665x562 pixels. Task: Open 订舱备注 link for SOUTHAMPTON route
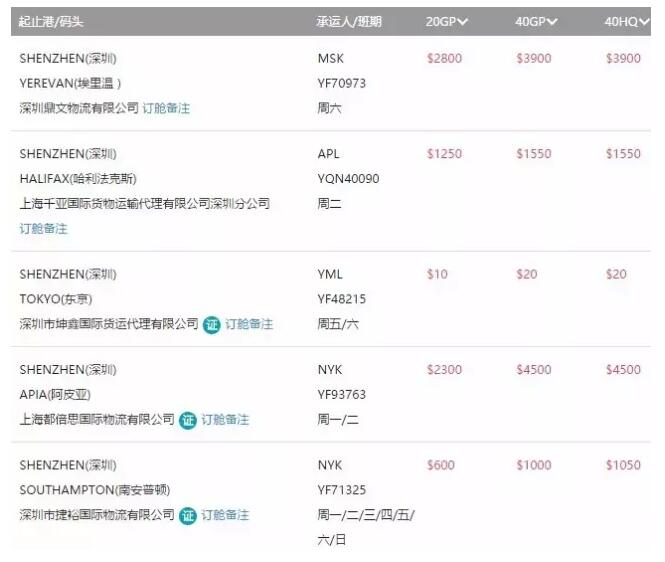(x=225, y=515)
